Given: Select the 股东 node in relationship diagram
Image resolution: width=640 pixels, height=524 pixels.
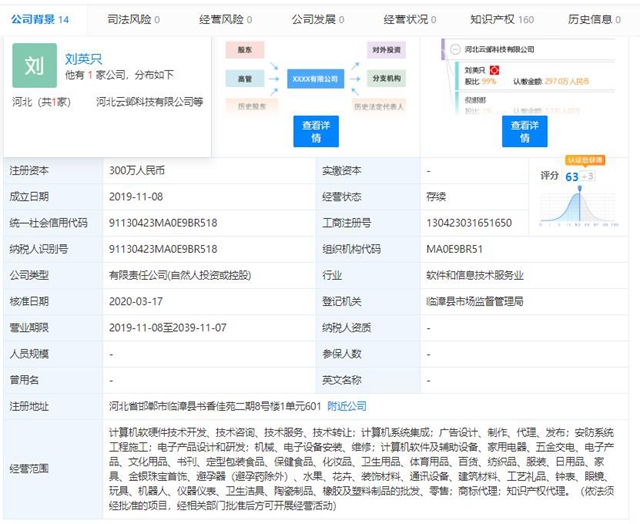Looking at the screenshot, I should [245, 47].
